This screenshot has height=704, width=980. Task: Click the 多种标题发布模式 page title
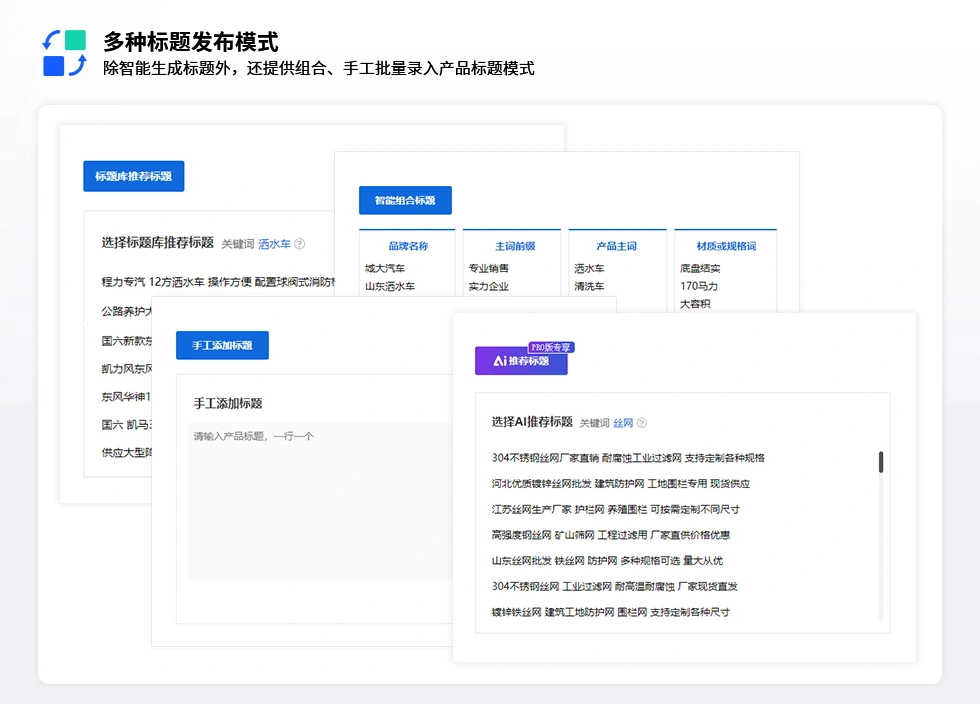coord(191,42)
